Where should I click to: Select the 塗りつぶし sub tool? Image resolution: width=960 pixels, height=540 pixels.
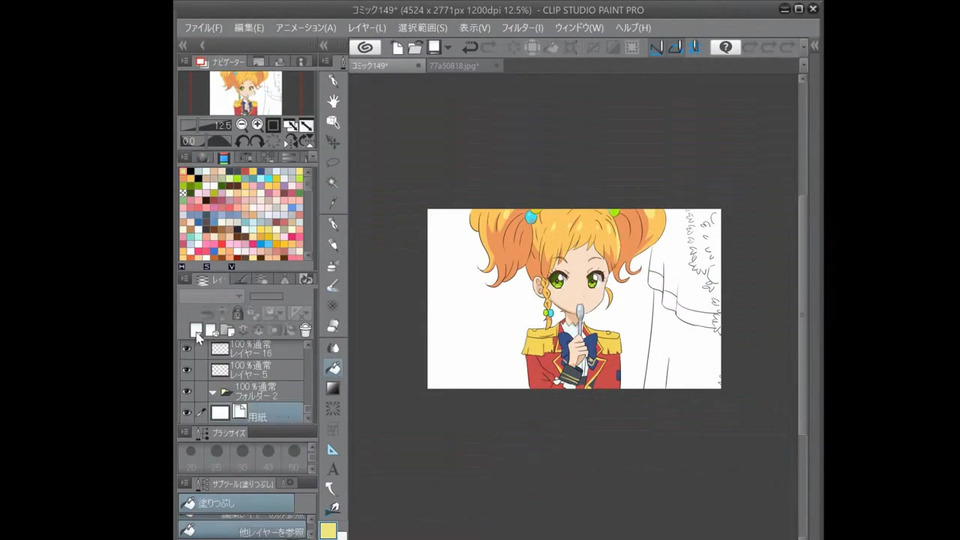(237, 503)
